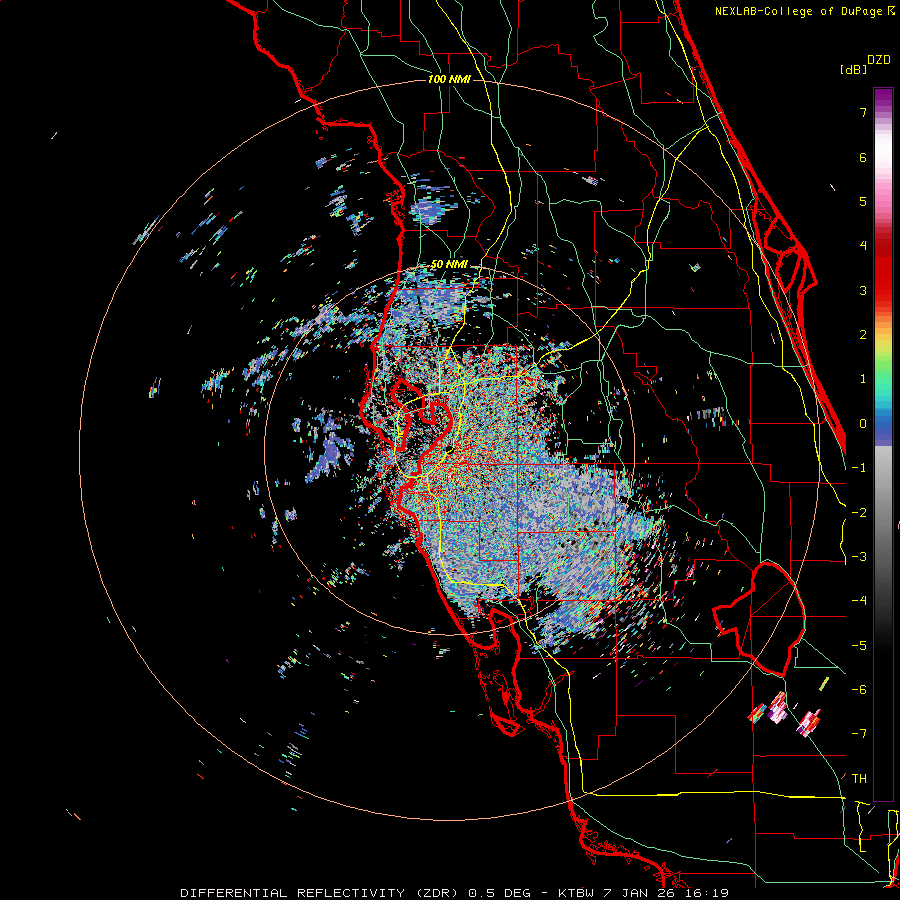Click the '-7' value on color scale

tap(859, 734)
